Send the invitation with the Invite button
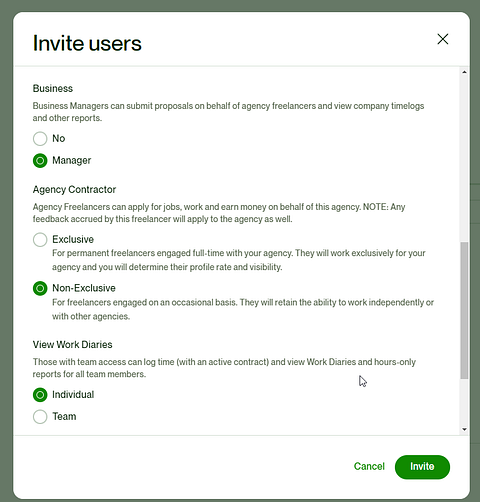Screen dimensions: 480x502 422,467
